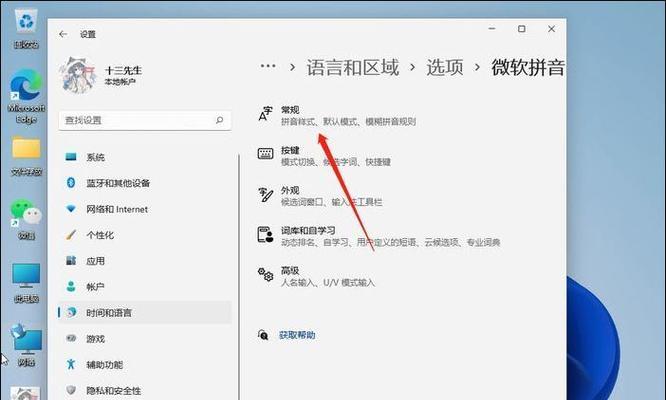The height and width of the screenshot is (400, 666).
Task: Go to 语言和区域 breadcrumb
Action: (353, 68)
